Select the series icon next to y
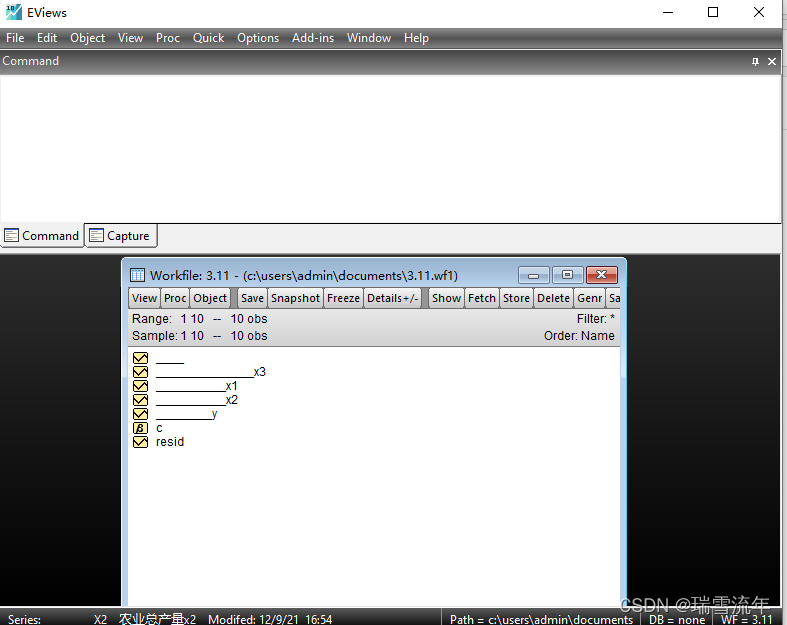The width and height of the screenshot is (787, 625). (x=141, y=414)
